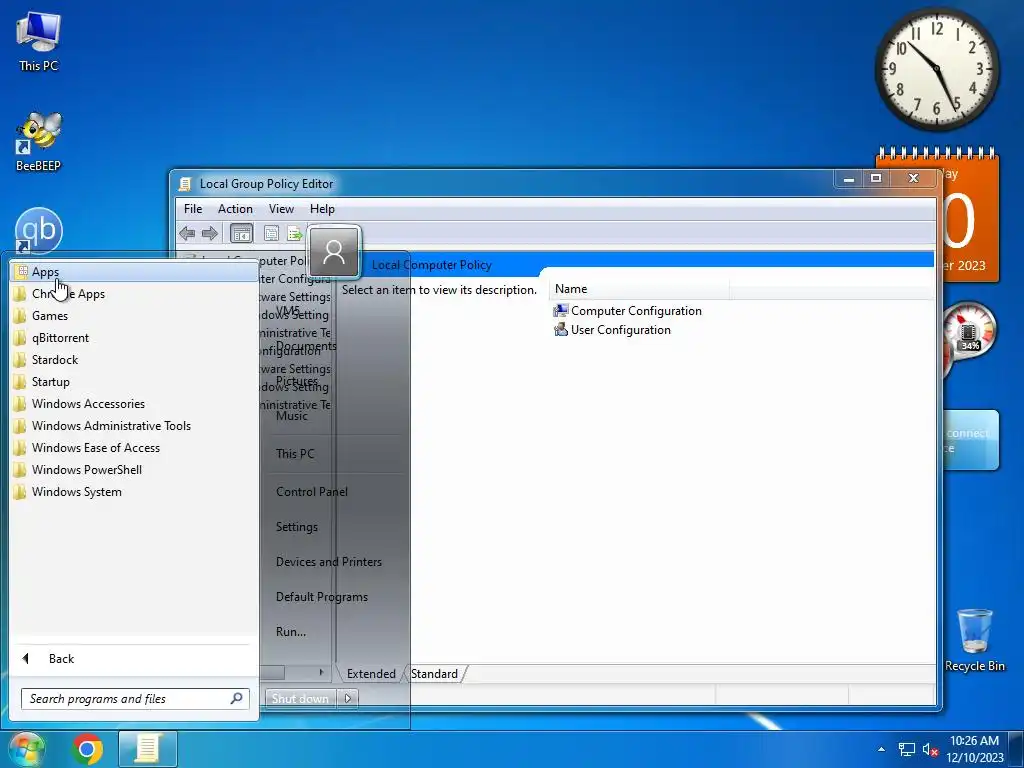Open Run... from Start menu
This screenshot has height=768, width=1024.
coord(291,632)
